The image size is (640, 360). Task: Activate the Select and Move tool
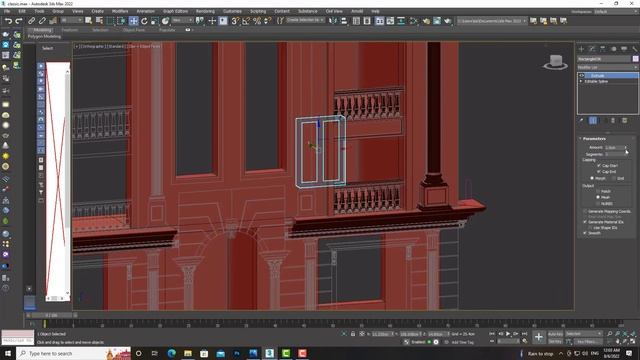click(133, 21)
